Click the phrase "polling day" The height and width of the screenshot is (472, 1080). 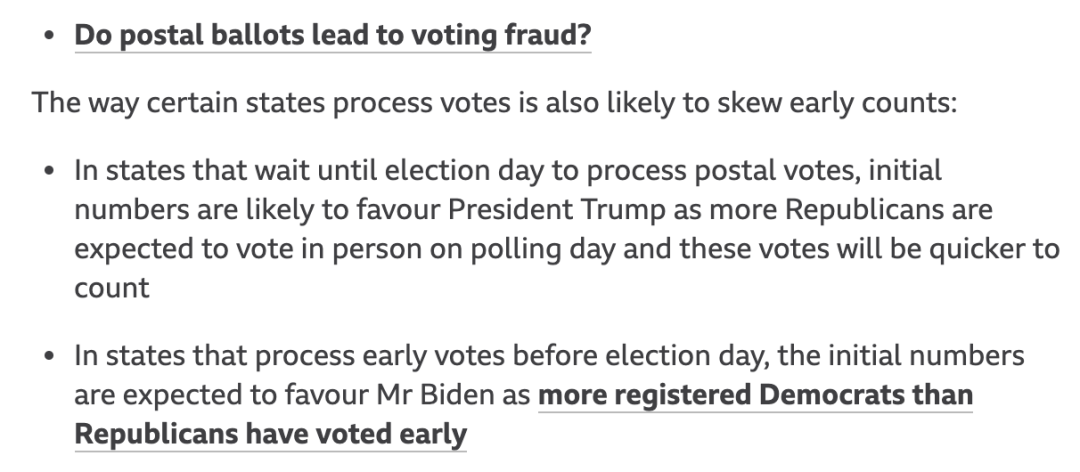543,249
